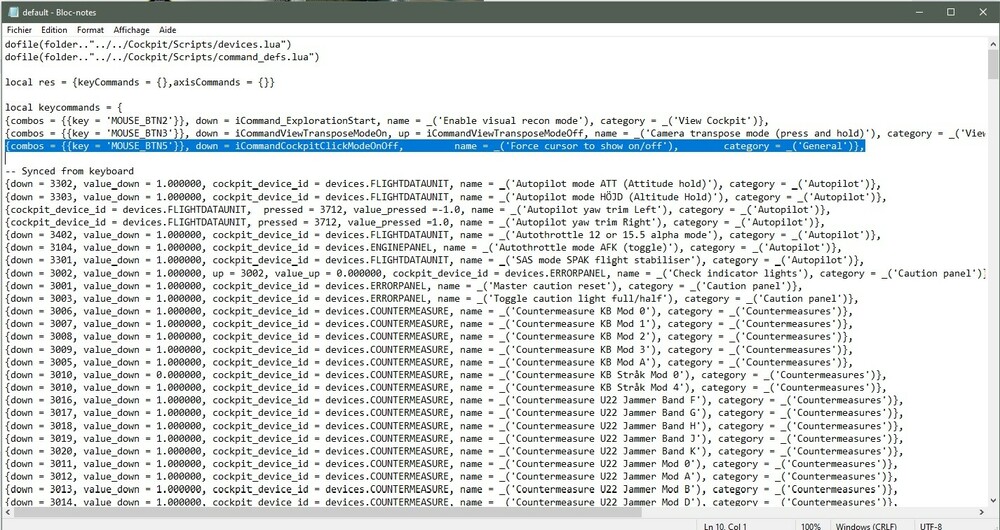
Task: Maximize the Bloc-notes window
Action: click(950, 12)
